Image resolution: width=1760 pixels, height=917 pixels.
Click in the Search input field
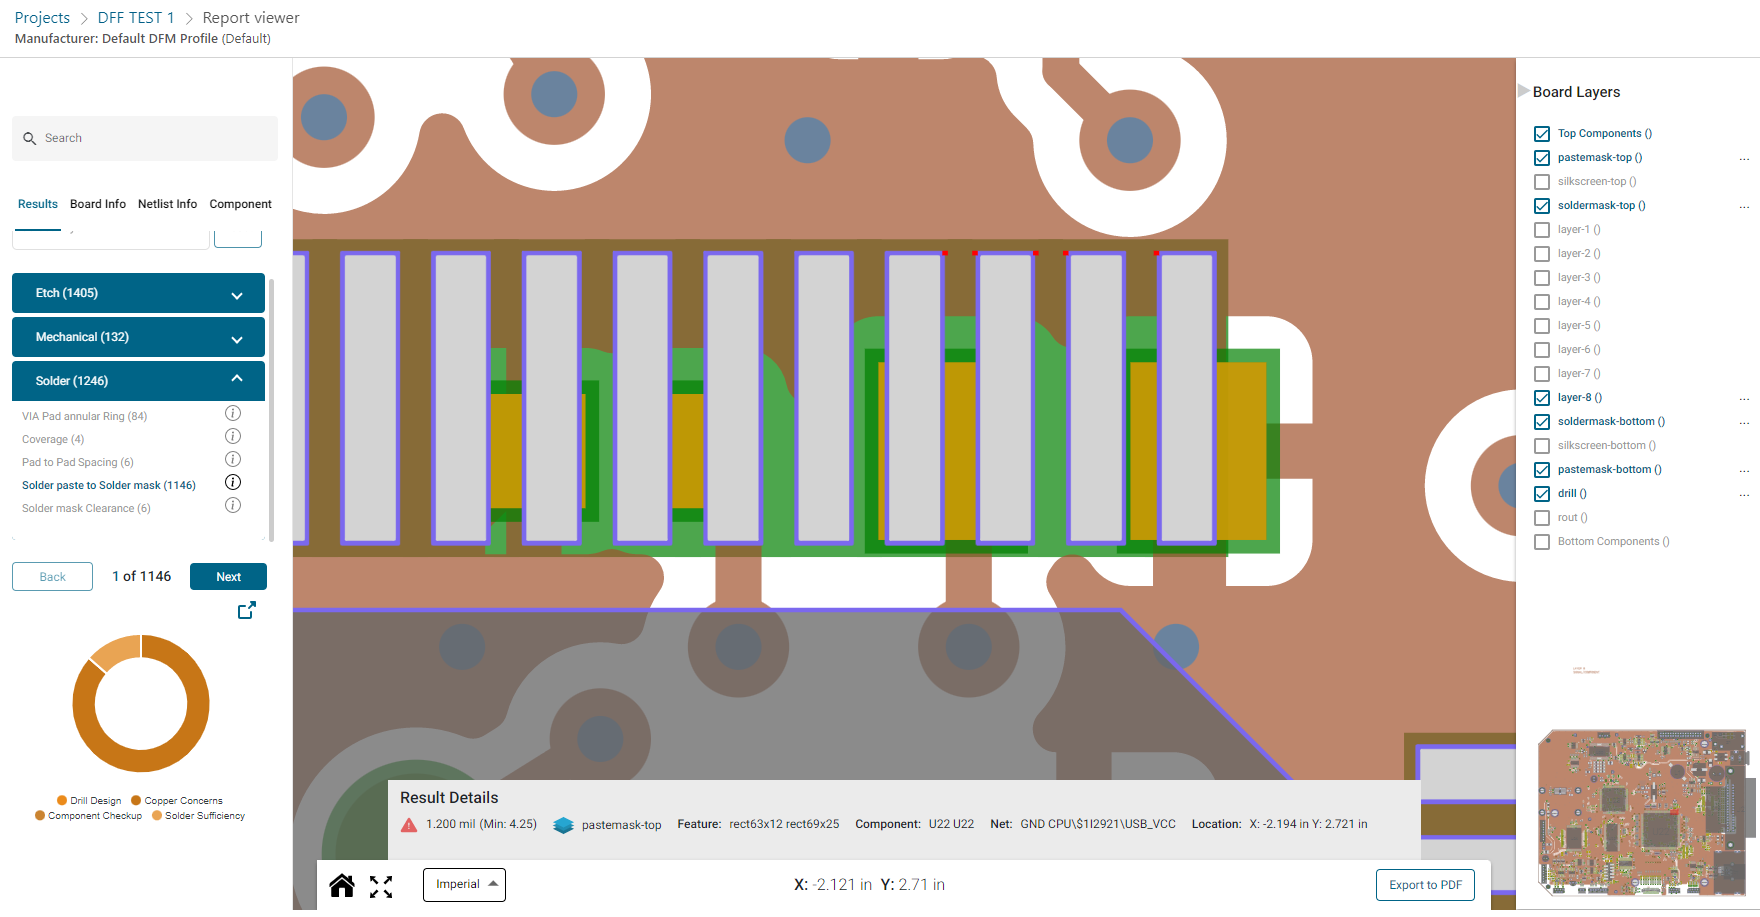[x=145, y=139]
